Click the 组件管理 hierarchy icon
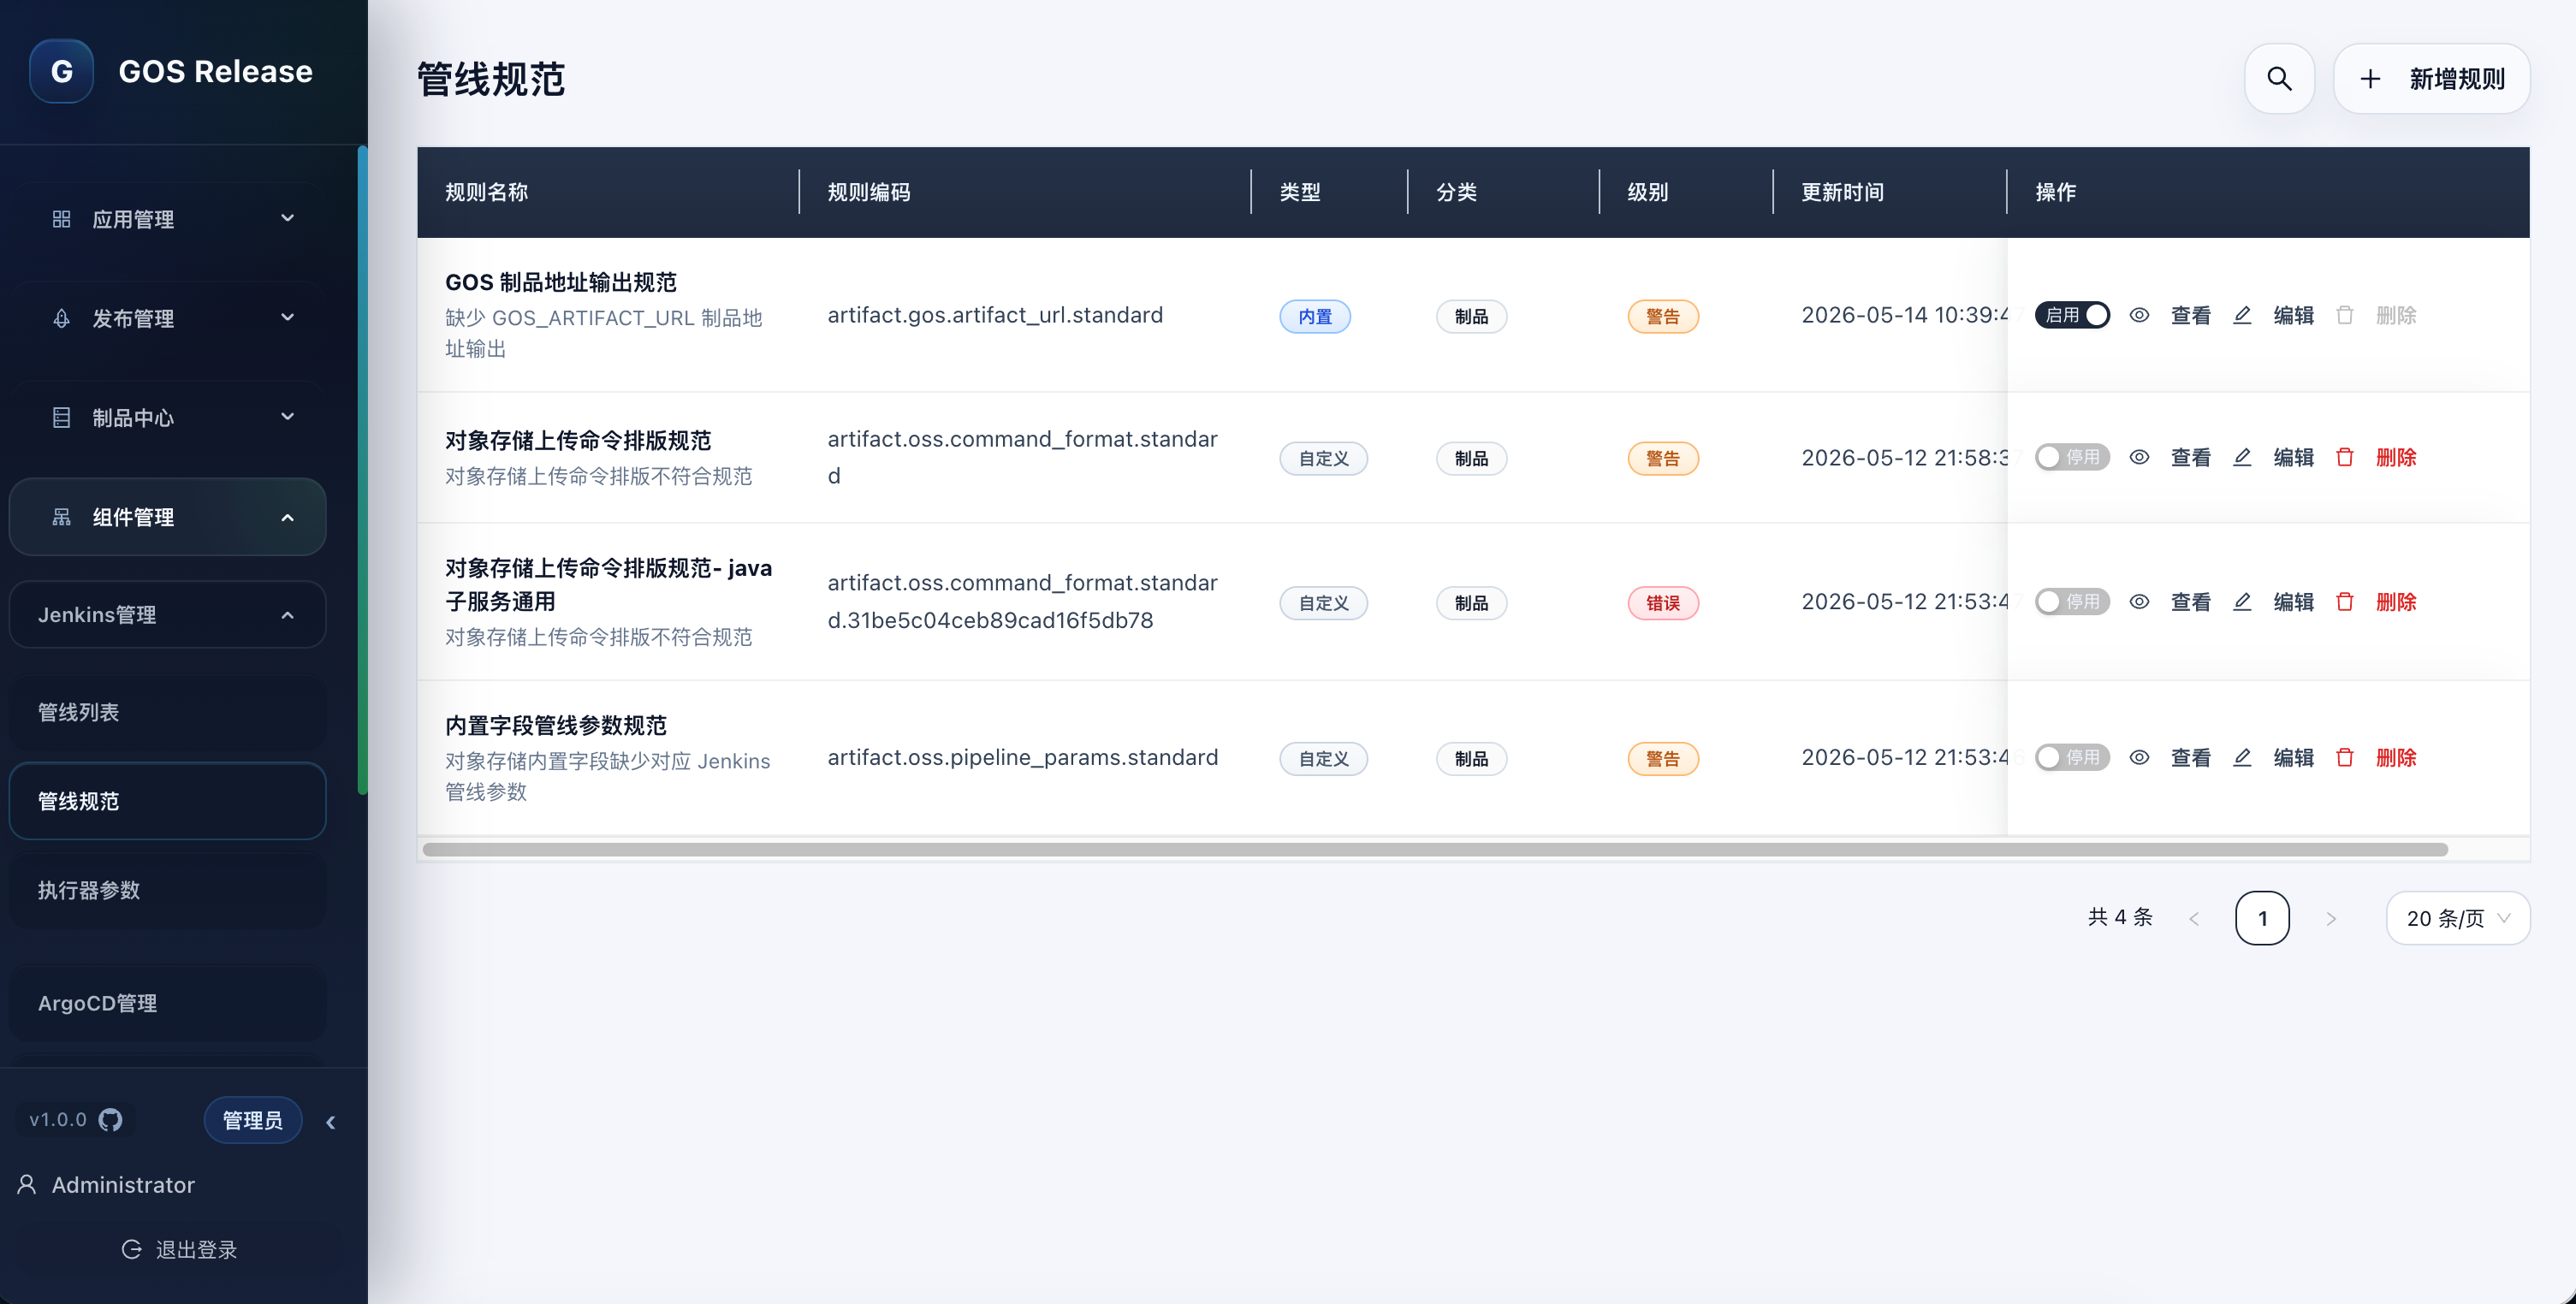The image size is (2576, 1304). coord(61,517)
